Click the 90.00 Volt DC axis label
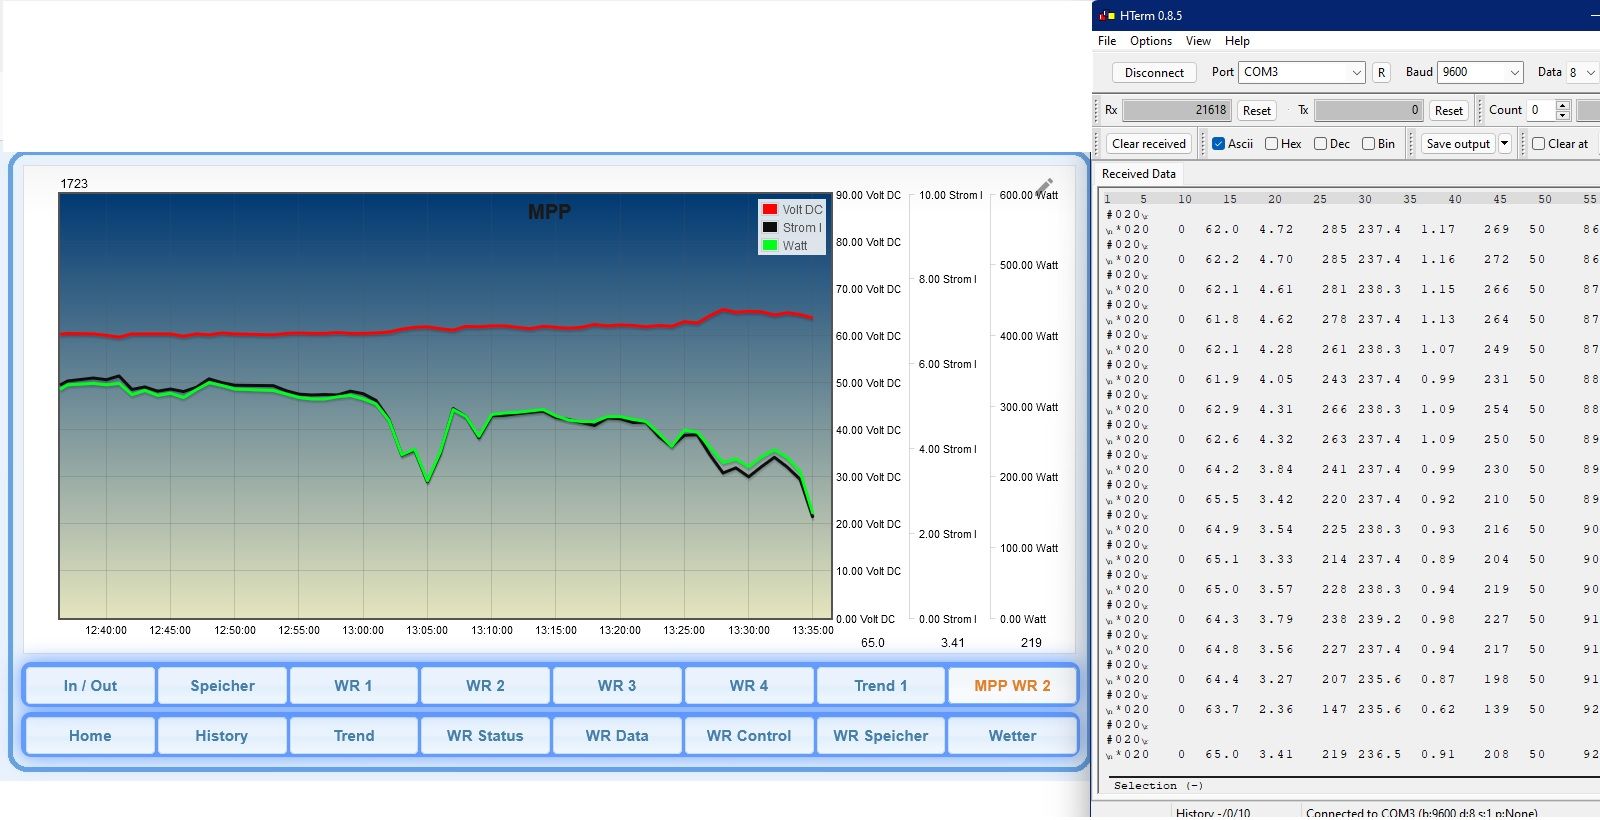Viewport: 1600px width, 820px height. pos(868,195)
